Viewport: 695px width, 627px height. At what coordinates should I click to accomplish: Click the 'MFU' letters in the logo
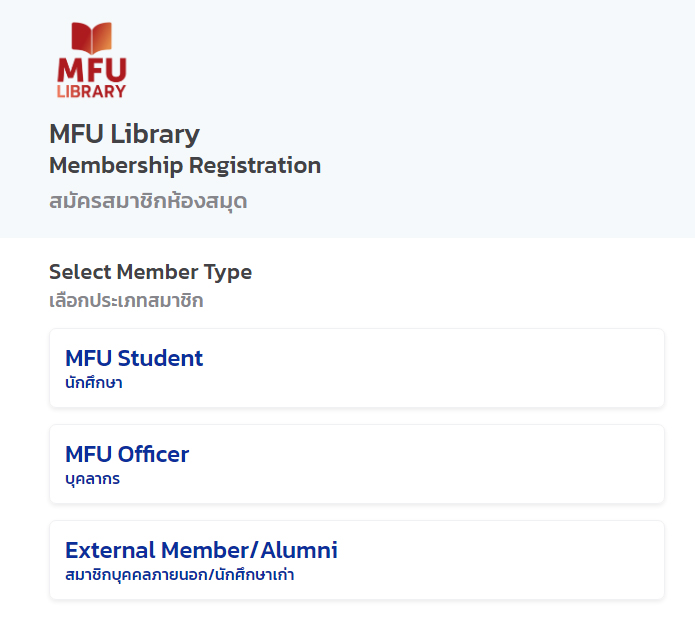coord(92,69)
